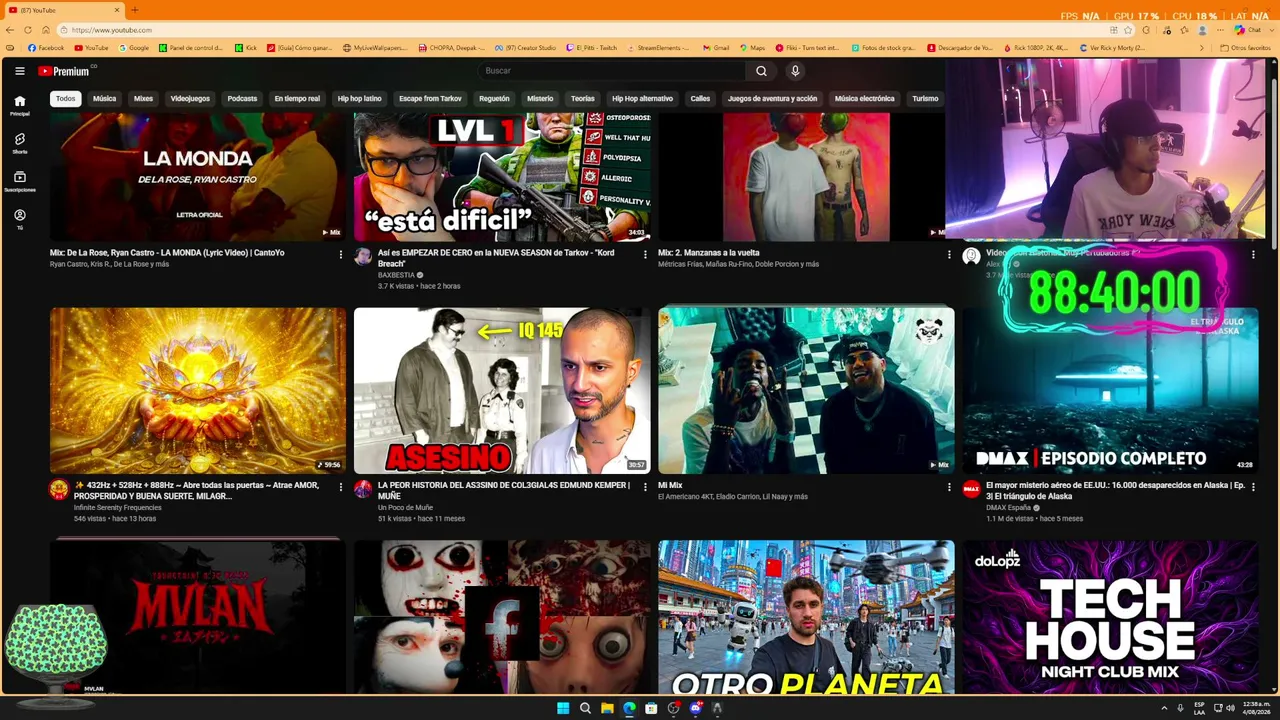Open the Tech House Night Club Mix thumbnail
The height and width of the screenshot is (720, 1280).
coord(1111,617)
